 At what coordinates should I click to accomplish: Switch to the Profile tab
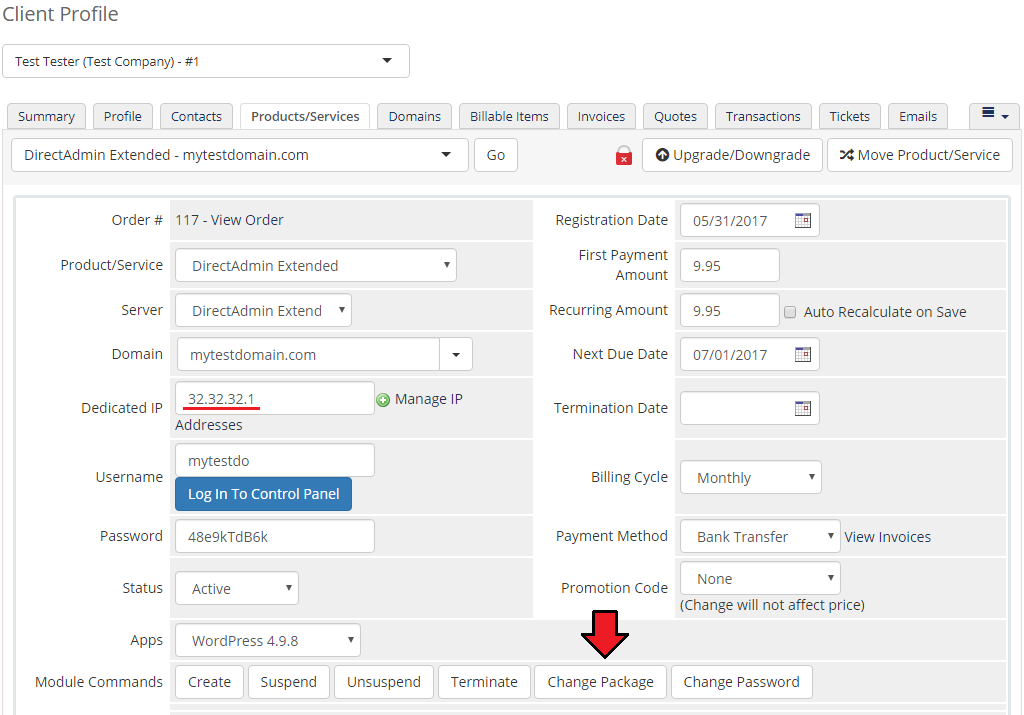tap(123, 116)
